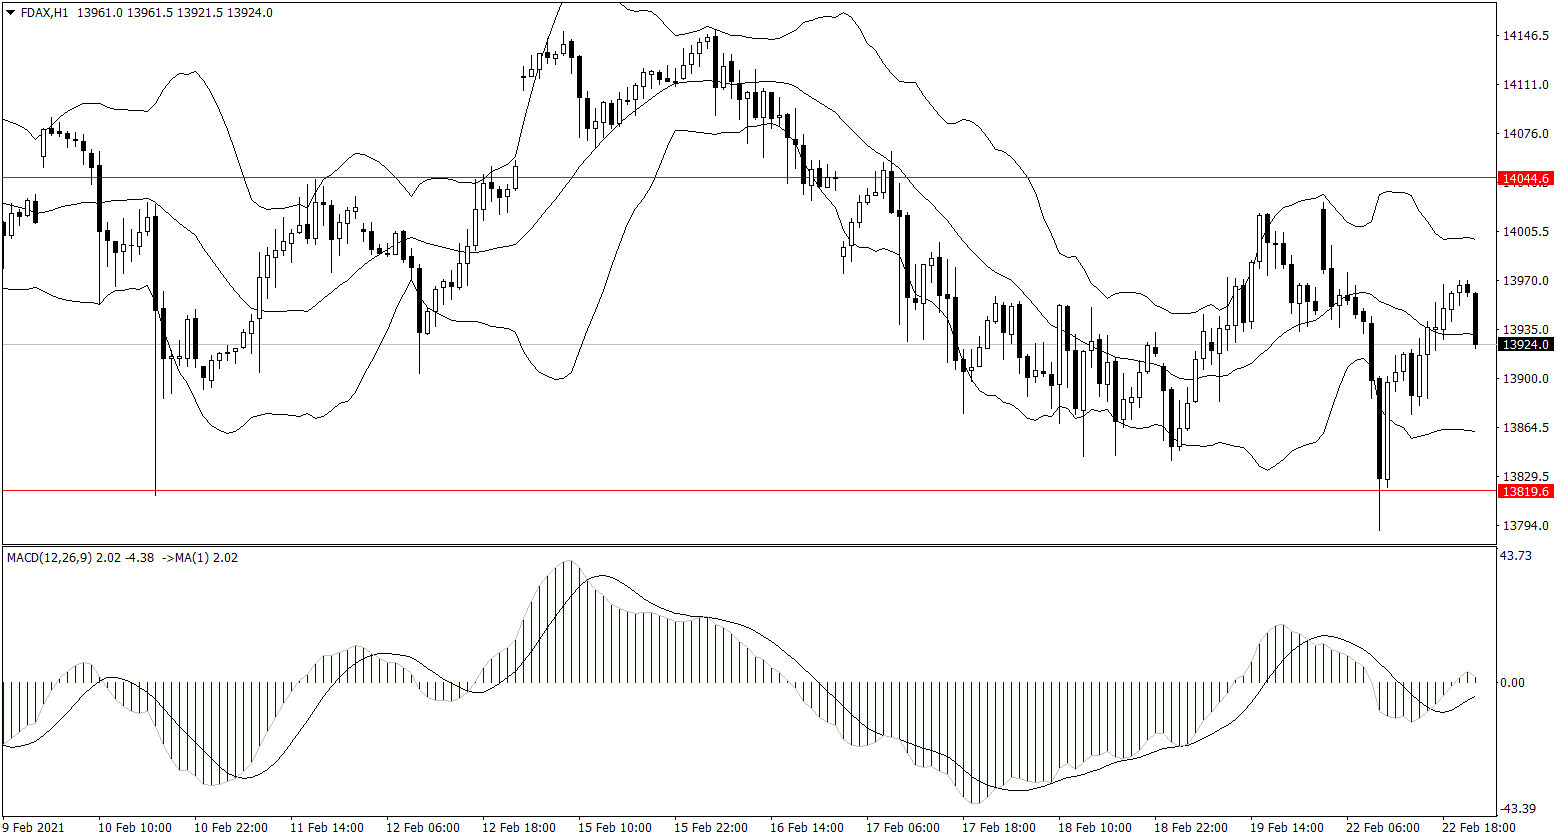The height and width of the screenshot is (840, 1560).
Task: Click the divider between price chart and MACD
Action: click(x=750, y=545)
